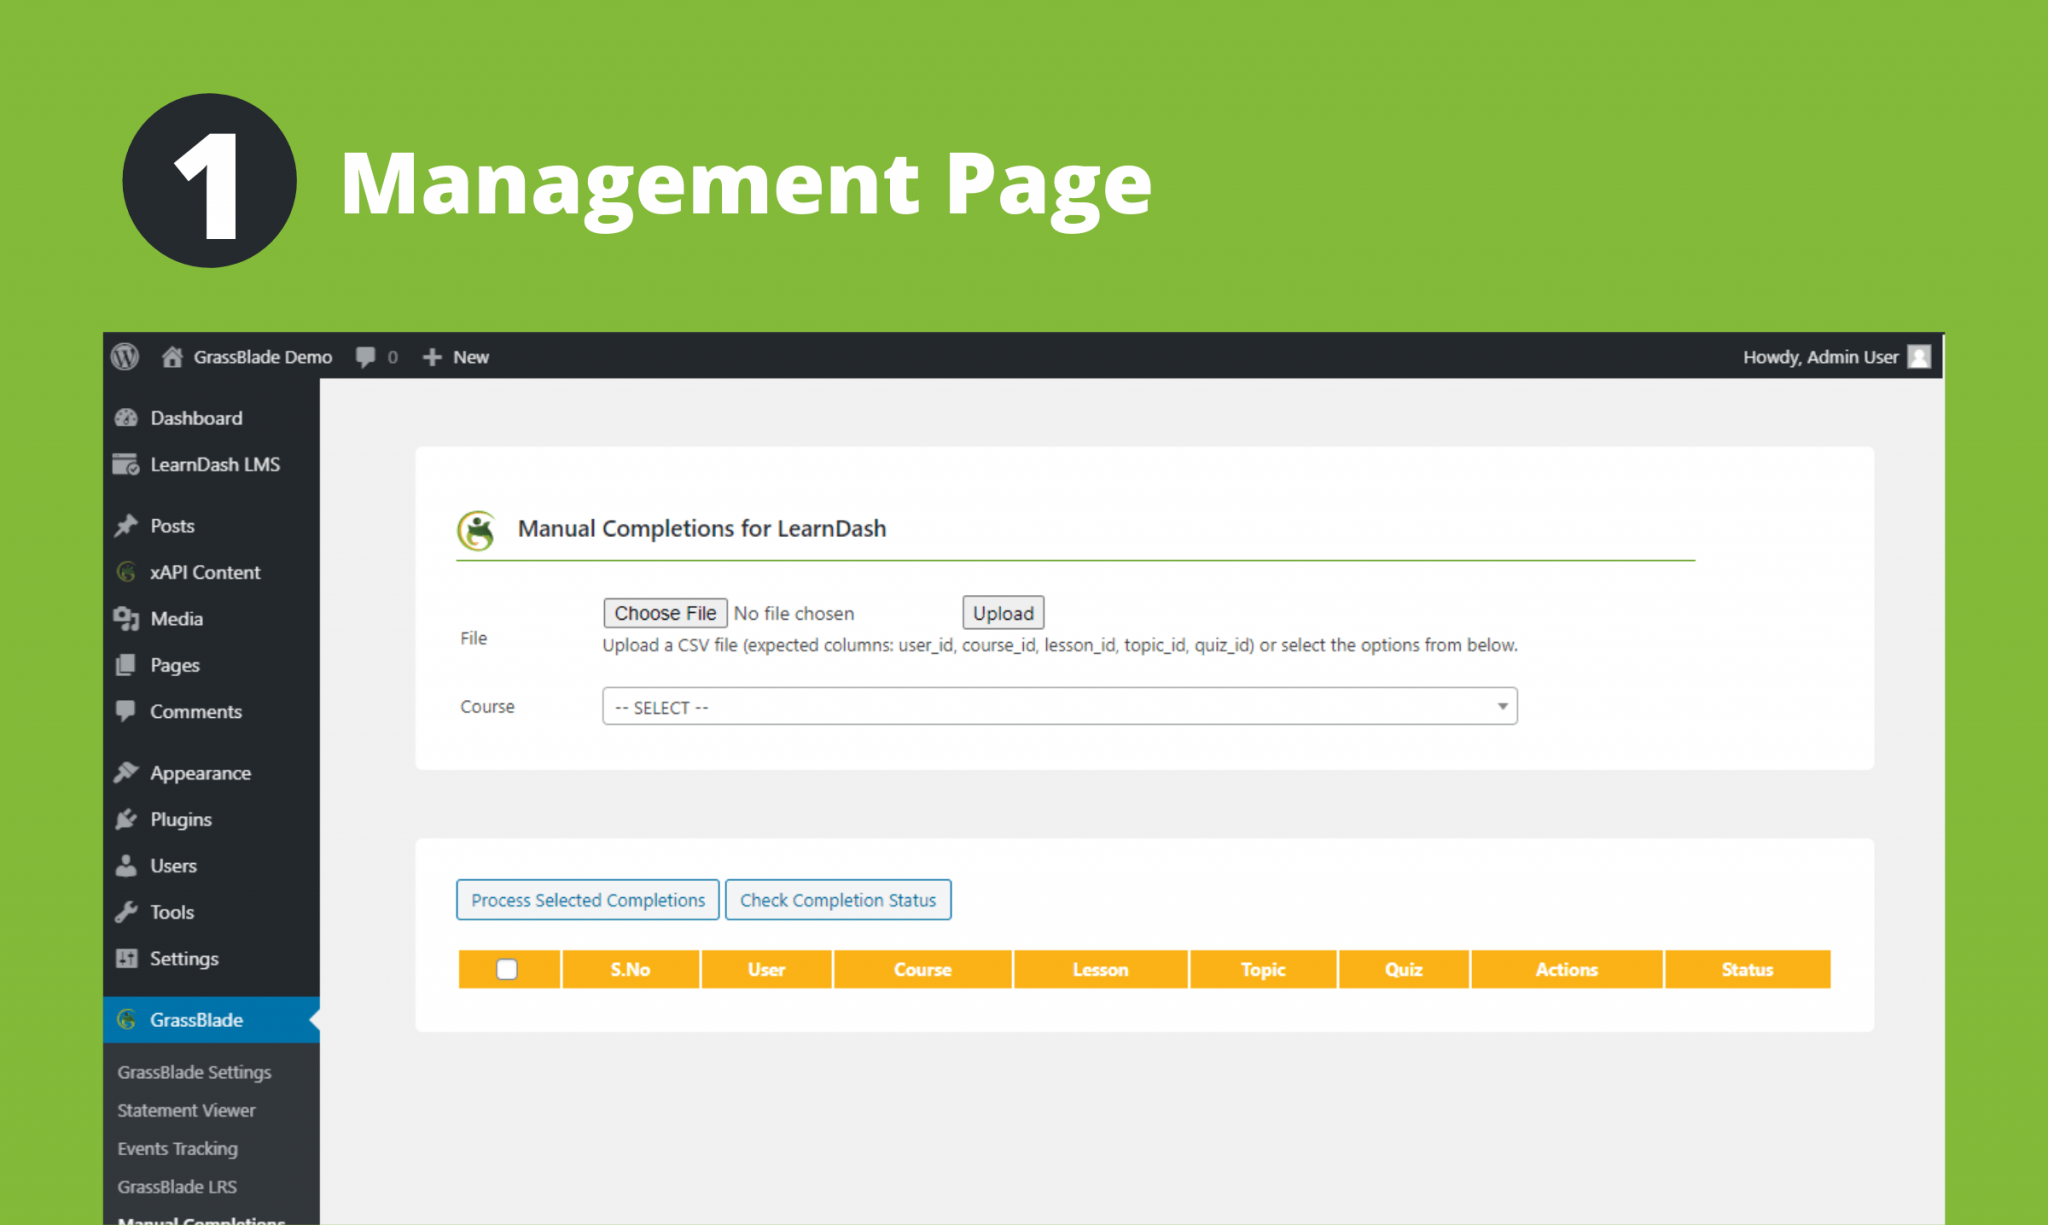Open the Statement Viewer page
Viewport: 2048px width, 1225px height.
click(186, 1110)
